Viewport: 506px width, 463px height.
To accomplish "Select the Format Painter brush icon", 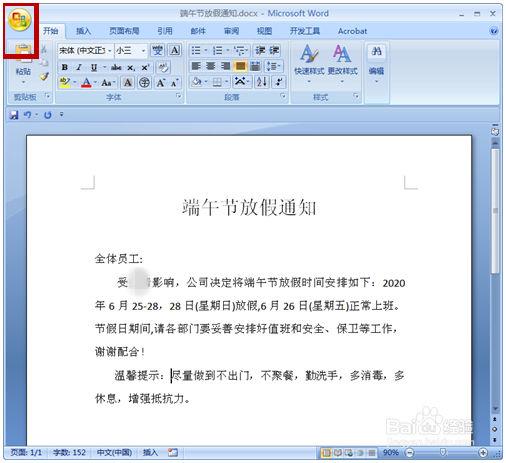I will 44,77.
